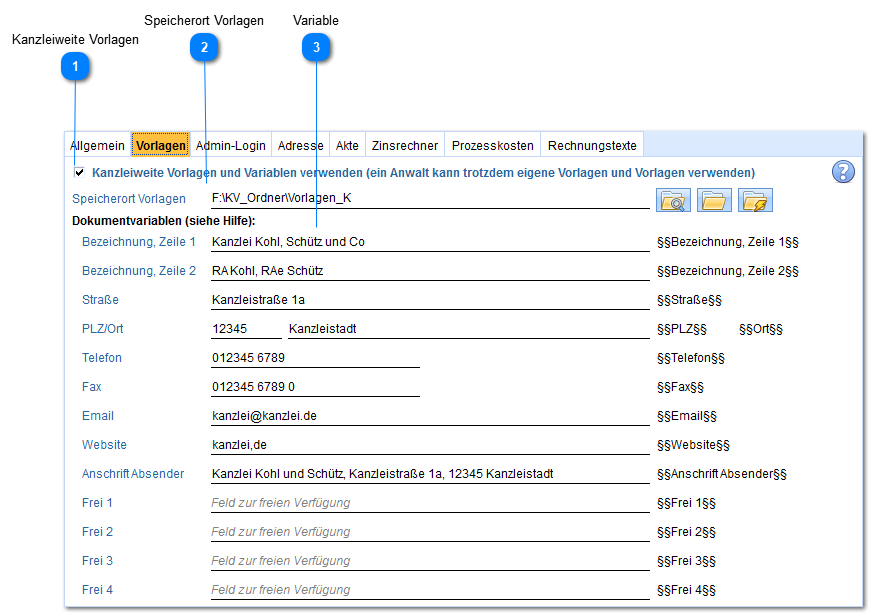
Task: Switch to the Allgemein tab
Action: tap(97, 146)
